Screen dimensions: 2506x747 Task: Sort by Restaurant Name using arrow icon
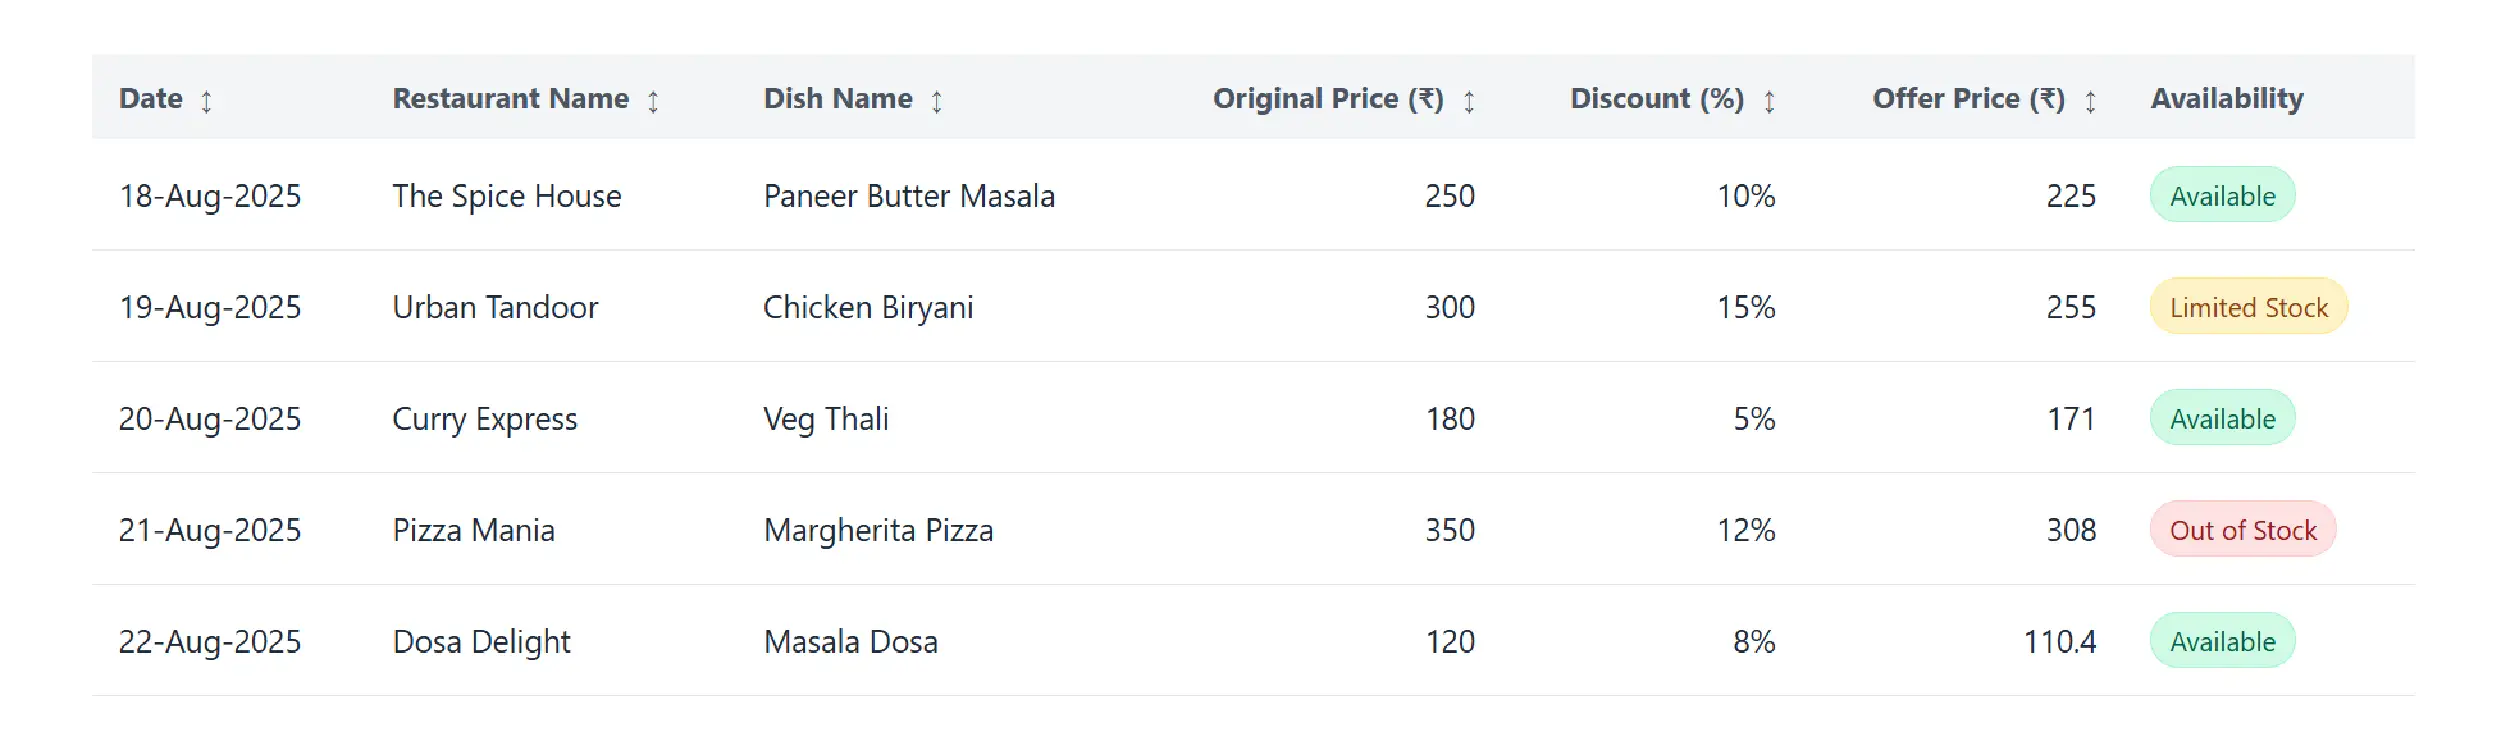point(653,101)
